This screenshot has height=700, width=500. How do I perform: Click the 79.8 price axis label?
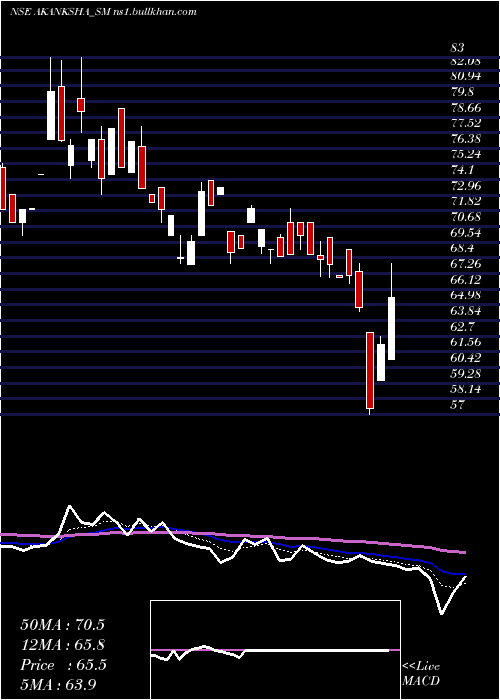(x=462, y=92)
